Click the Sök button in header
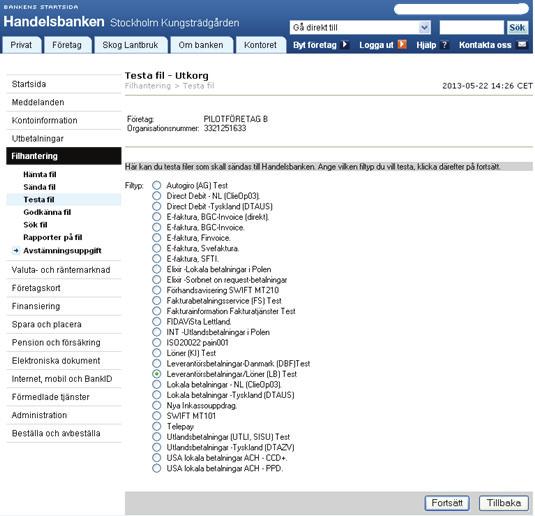Viewport: 535px width, 516px height. 517,28
